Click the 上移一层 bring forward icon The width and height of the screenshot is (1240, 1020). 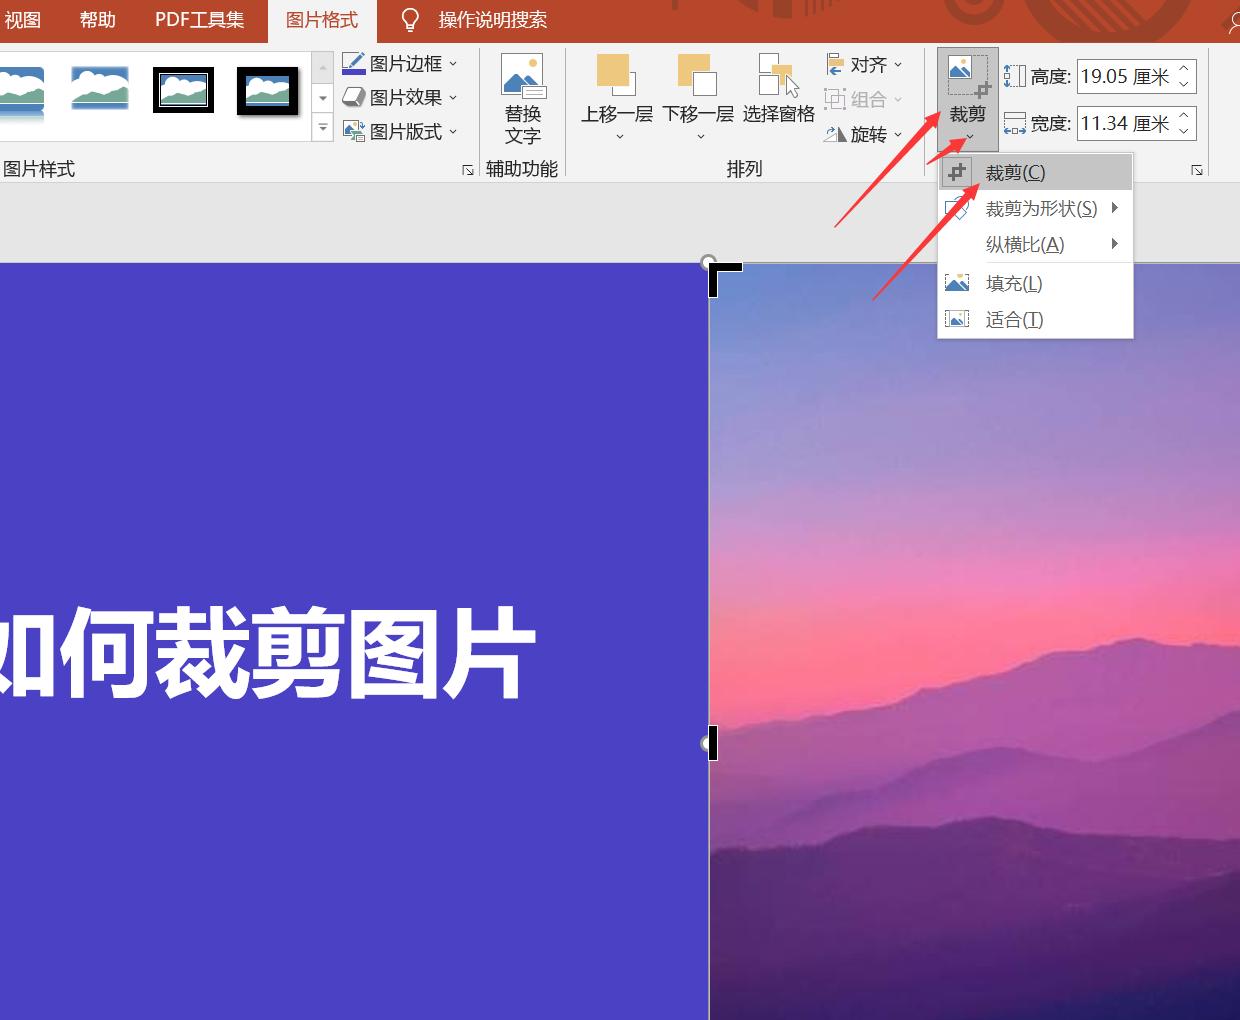pyautogui.click(x=616, y=88)
